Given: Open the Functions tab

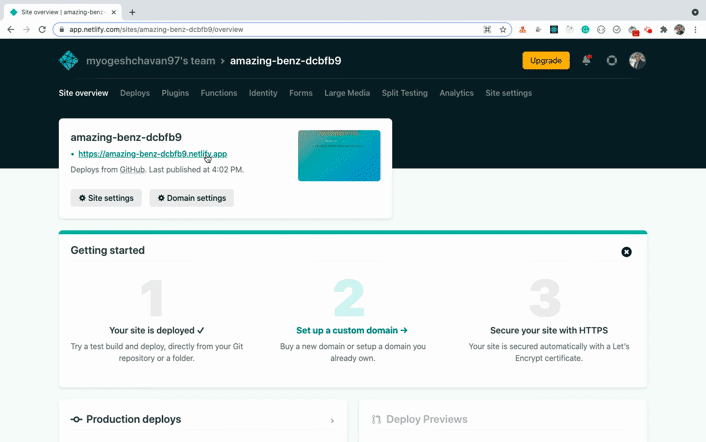Looking at the screenshot, I should pyautogui.click(x=219, y=93).
